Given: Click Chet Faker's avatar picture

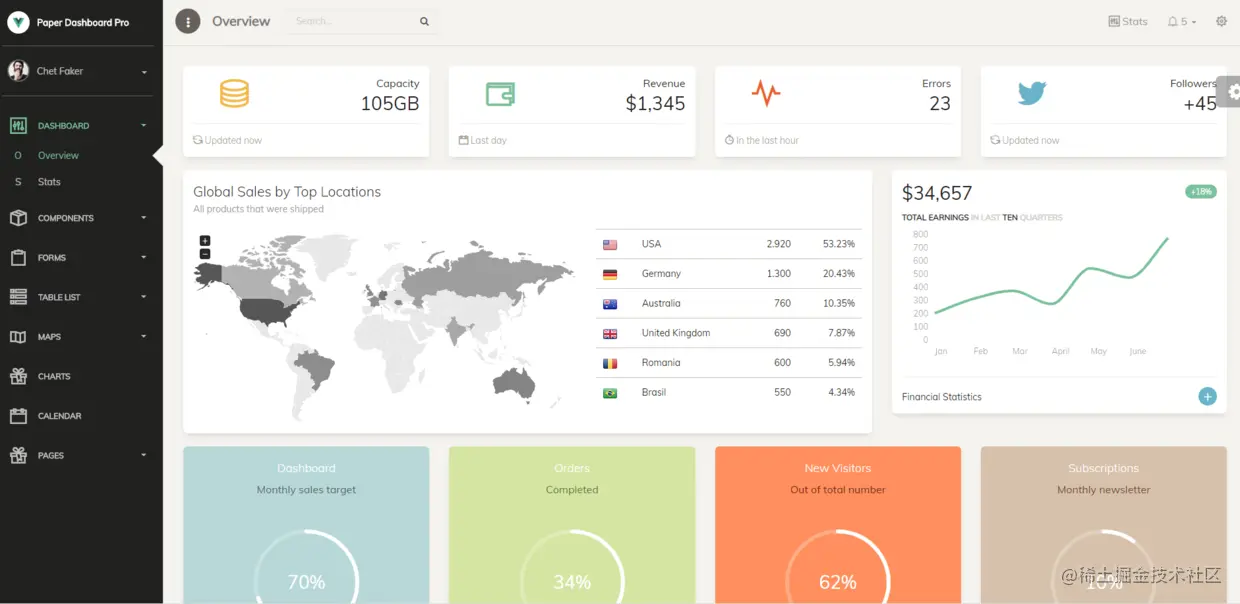Looking at the screenshot, I should click(x=18, y=71).
